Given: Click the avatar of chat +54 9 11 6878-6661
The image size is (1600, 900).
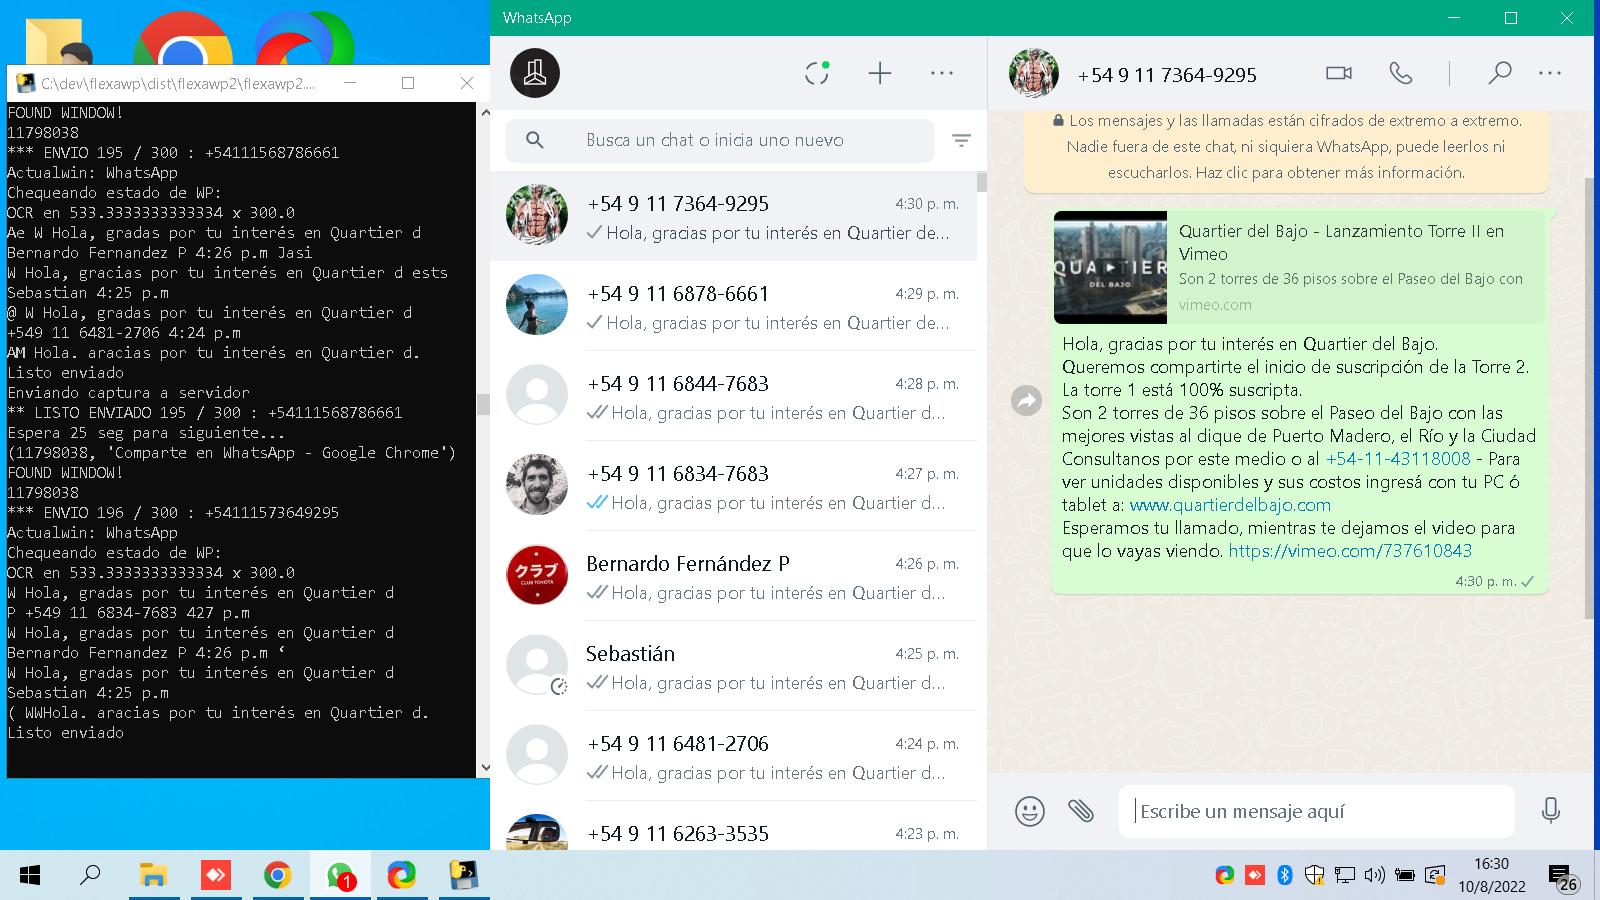Looking at the screenshot, I should click(x=537, y=305).
